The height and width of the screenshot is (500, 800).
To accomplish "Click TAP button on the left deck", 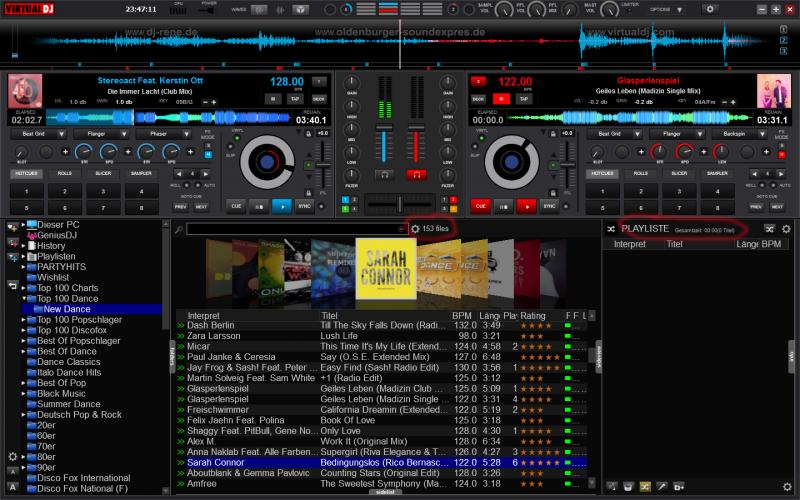I will click(296, 99).
